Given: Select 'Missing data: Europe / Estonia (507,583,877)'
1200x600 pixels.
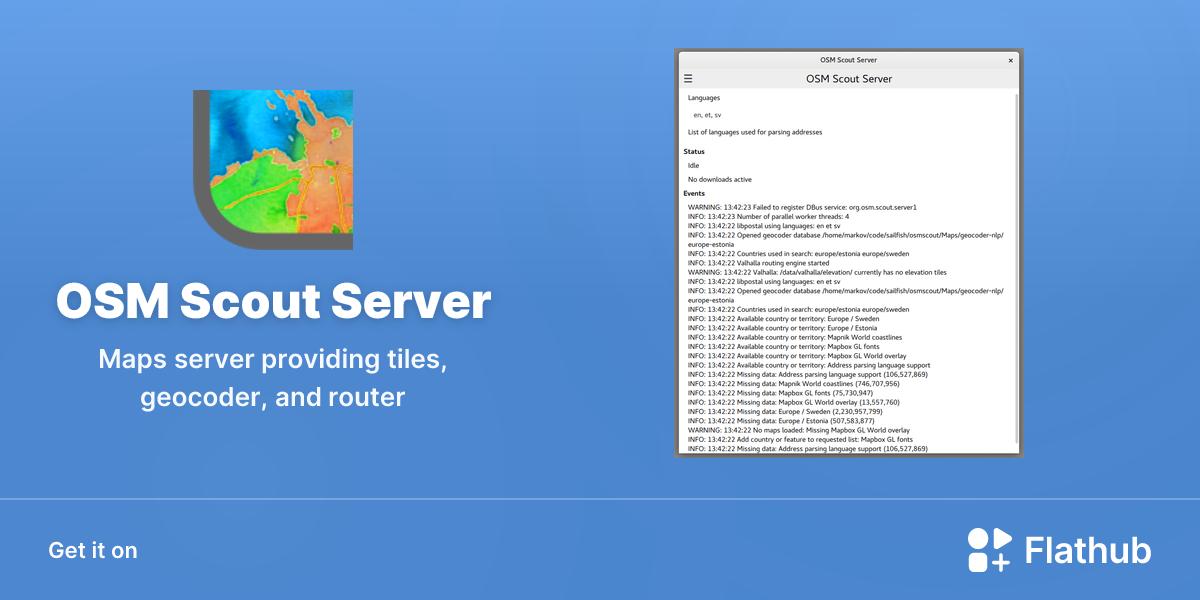Looking at the screenshot, I should pos(782,421).
